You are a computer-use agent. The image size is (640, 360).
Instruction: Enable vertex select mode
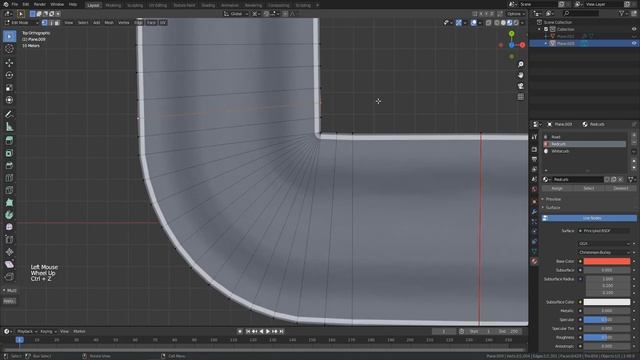click(45, 23)
